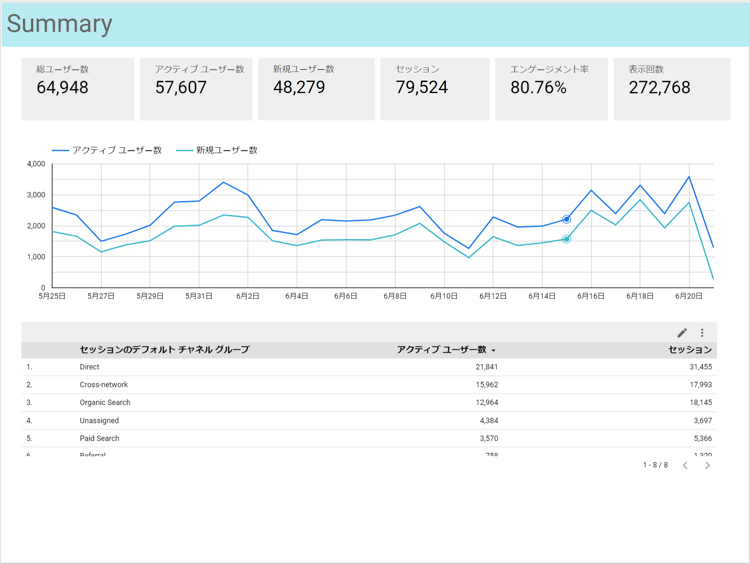
Task: Click the highlighted dark blue data point marker
Action: tap(566, 219)
